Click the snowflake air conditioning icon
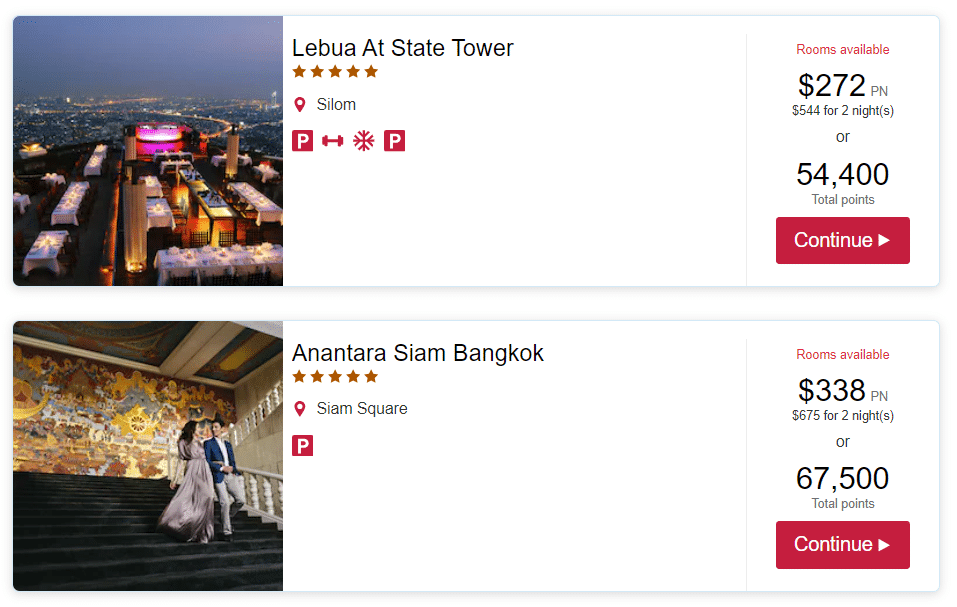 click(364, 141)
